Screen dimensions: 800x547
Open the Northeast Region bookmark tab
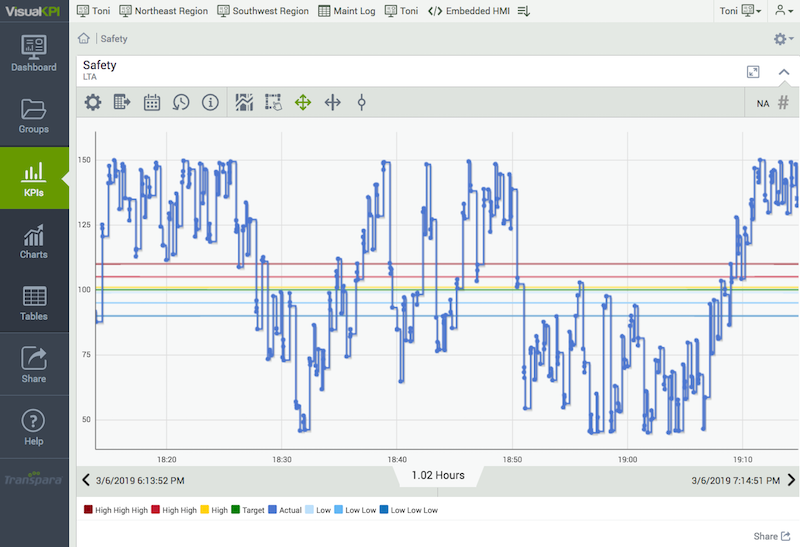click(164, 10)
